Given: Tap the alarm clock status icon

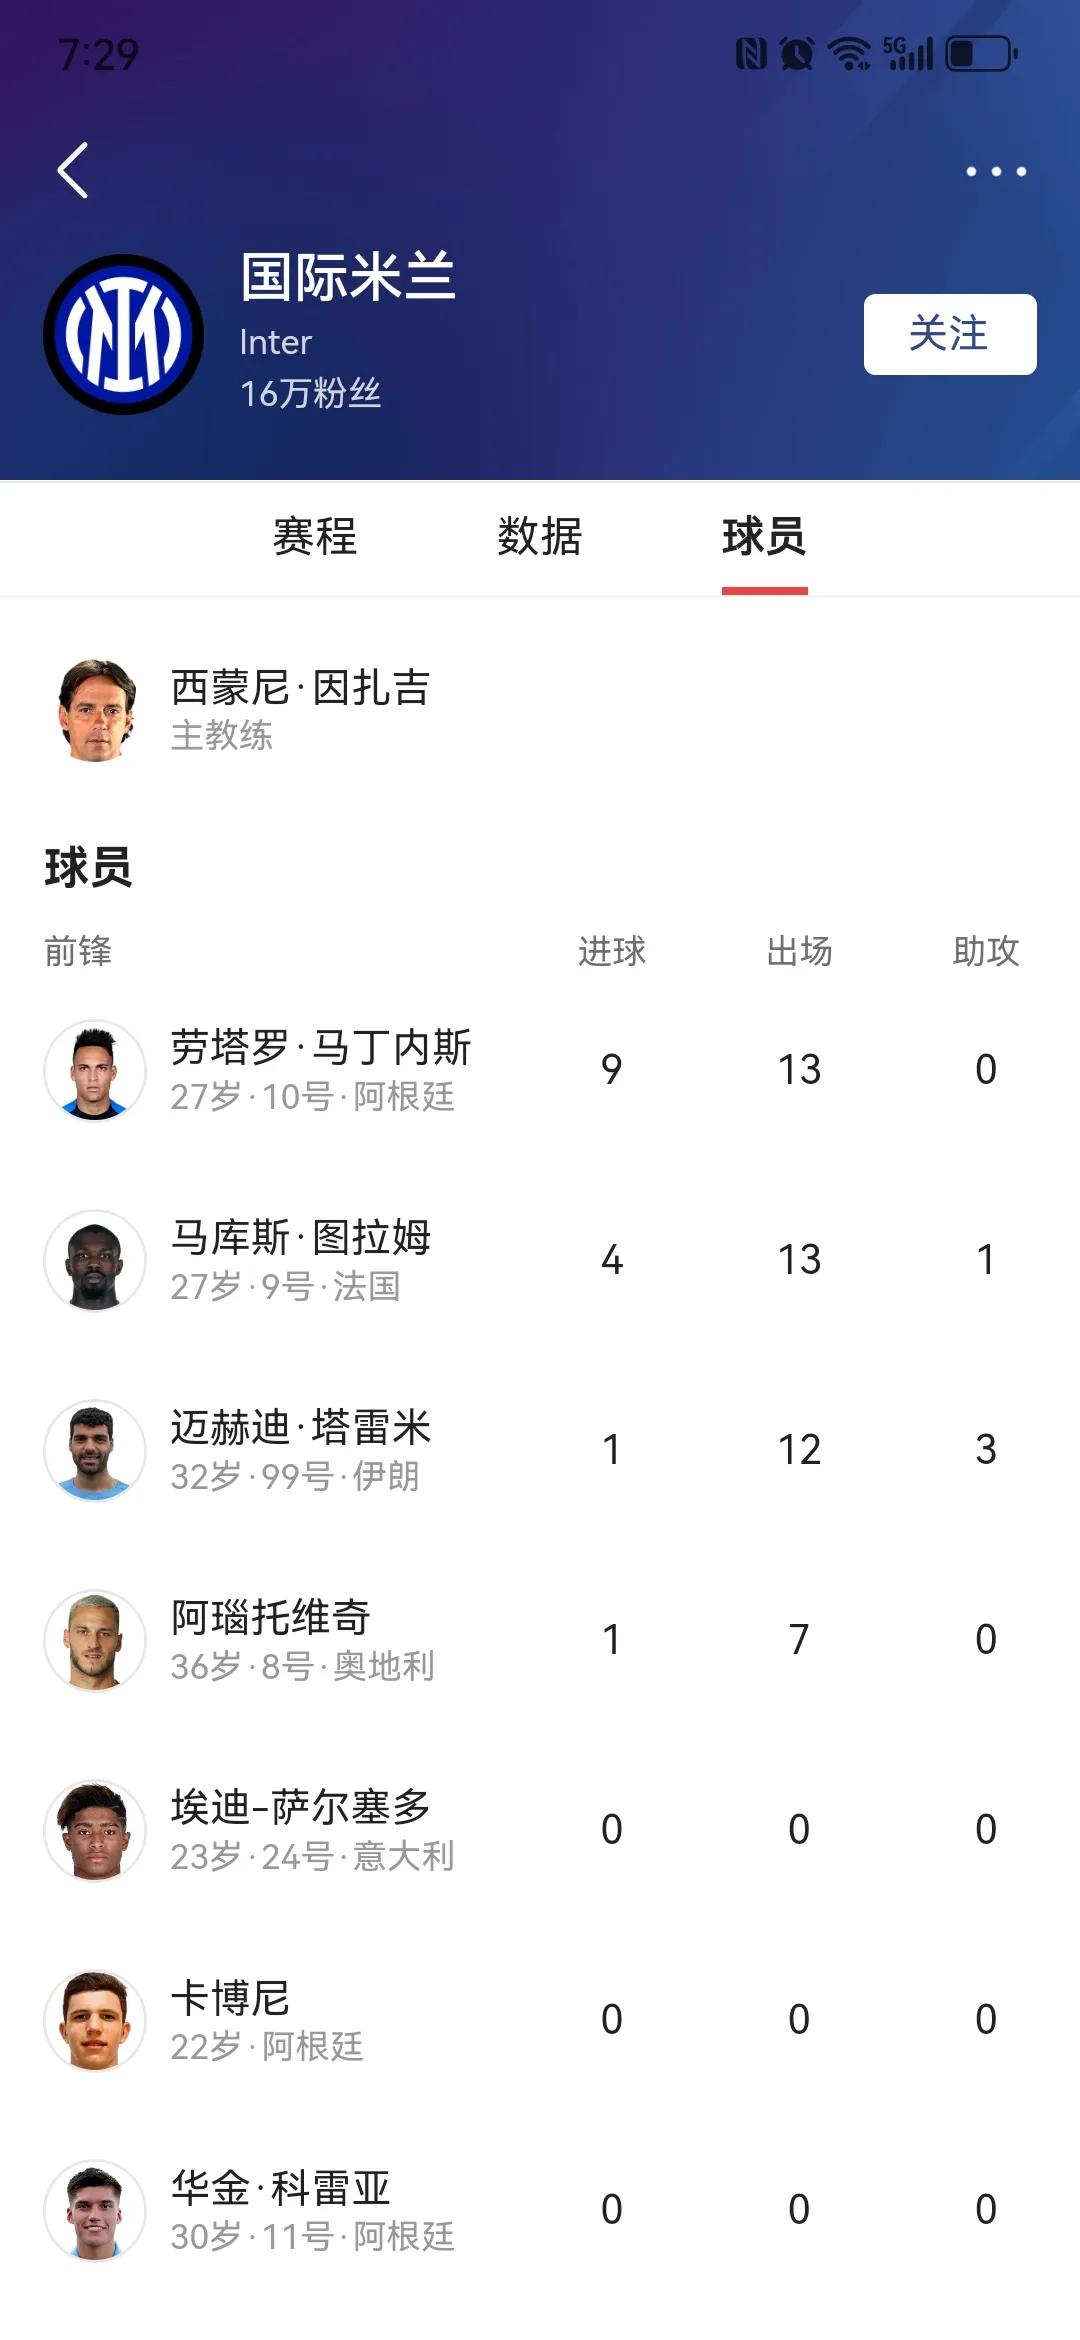Looking at the screenshot, I should pyautogui.click(x=797, y=53).
